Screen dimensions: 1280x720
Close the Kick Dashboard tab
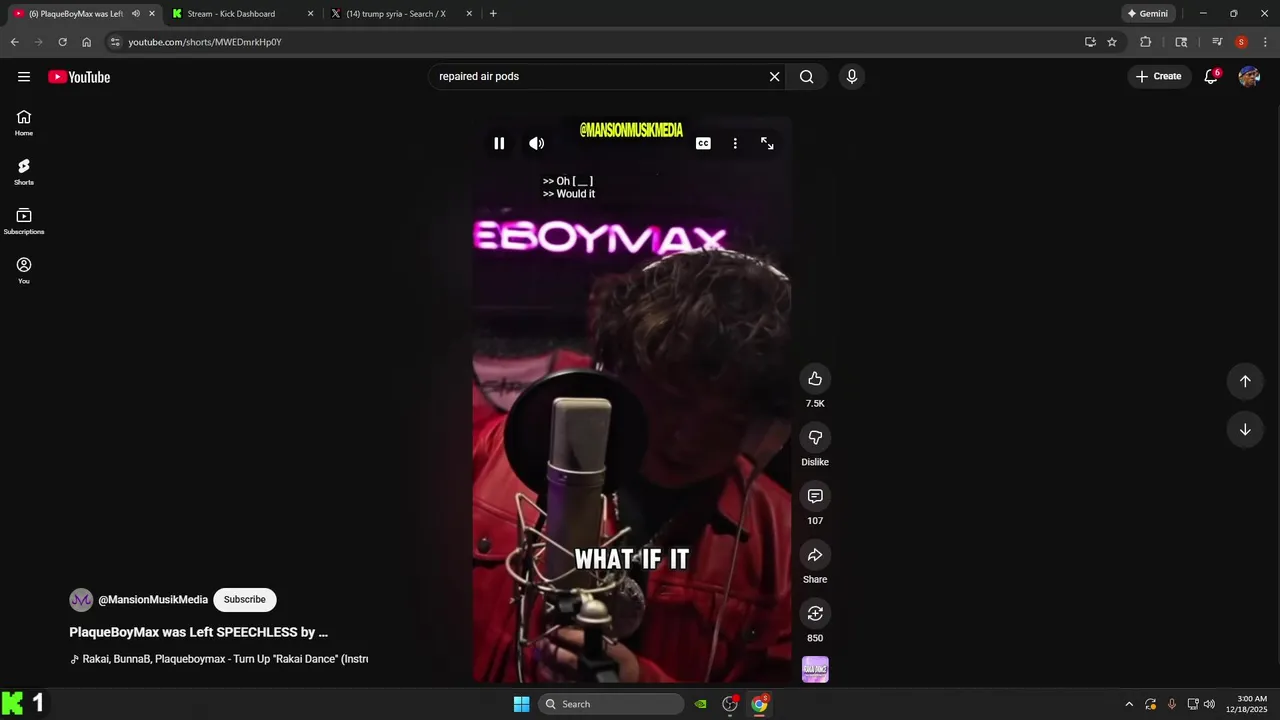point(310,14)
